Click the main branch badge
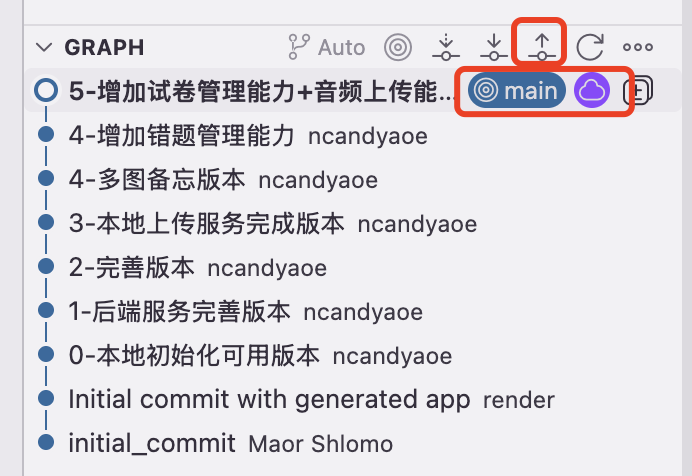This screenshot has width=692, height=476. pyautogui.click(x=516, y=90)
